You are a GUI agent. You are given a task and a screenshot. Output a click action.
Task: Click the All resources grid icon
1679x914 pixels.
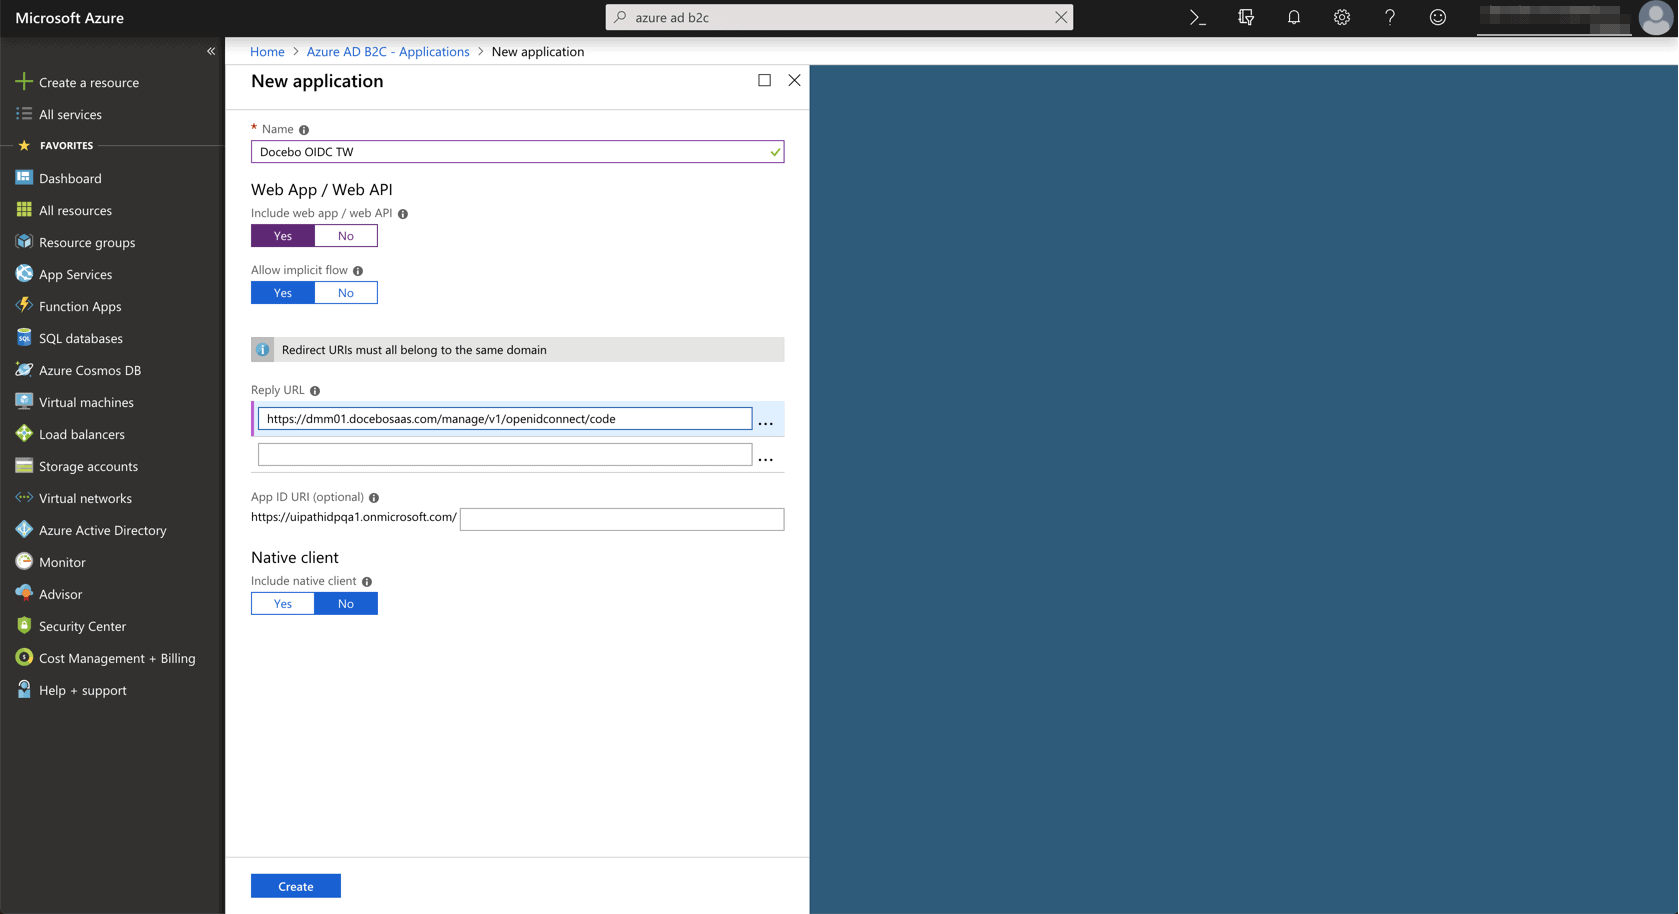(24, 210)
